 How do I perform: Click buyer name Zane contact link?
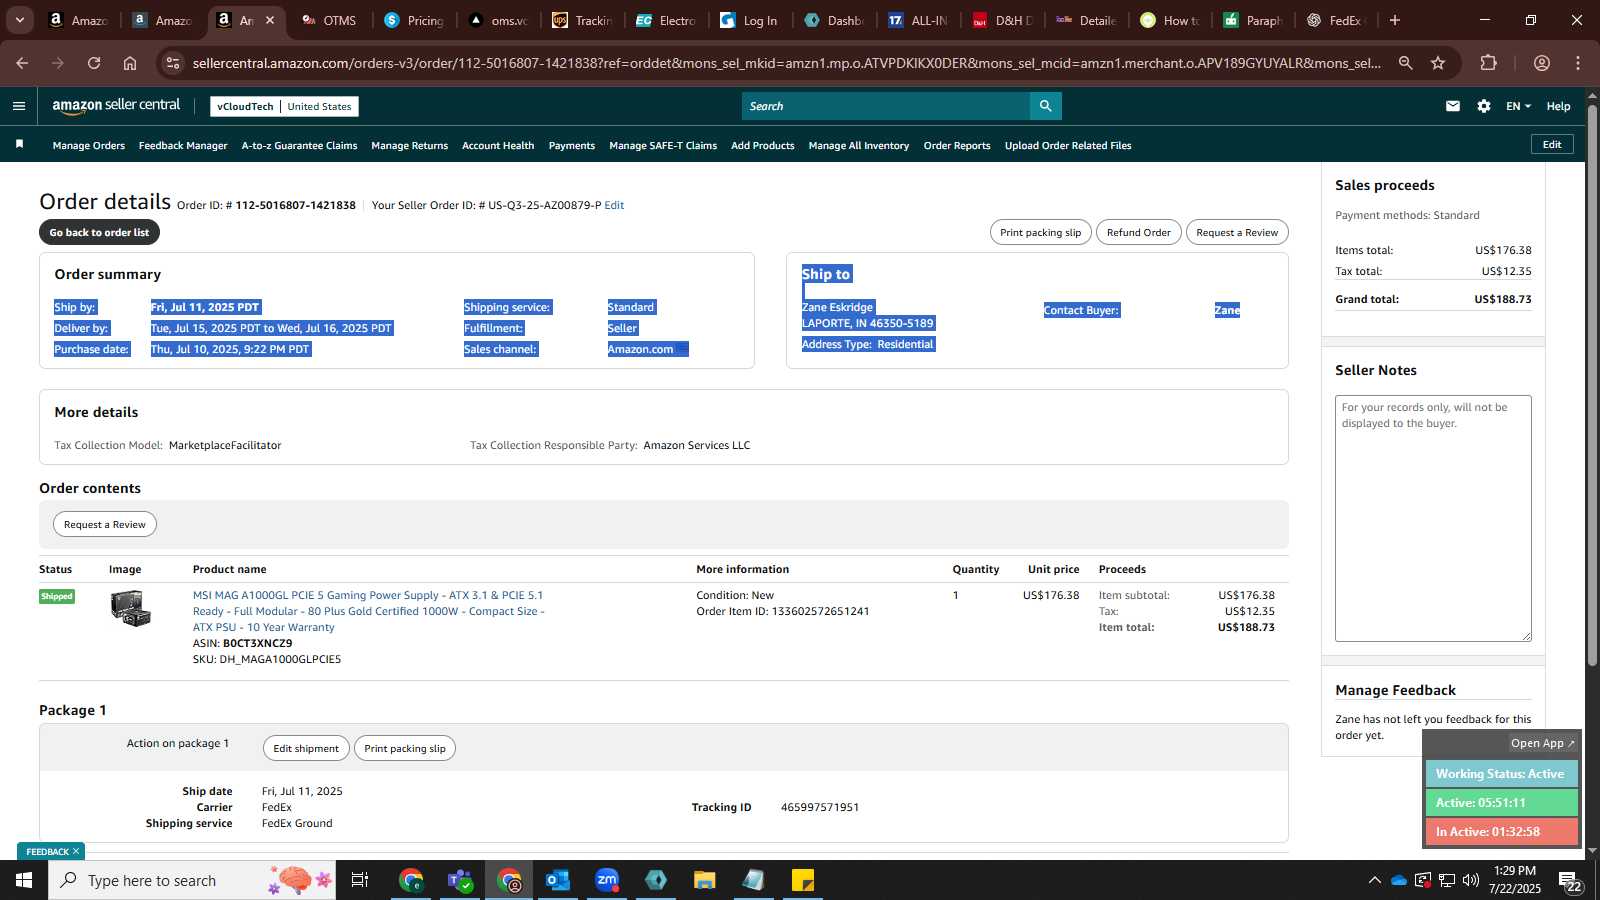coord(1227,310)
